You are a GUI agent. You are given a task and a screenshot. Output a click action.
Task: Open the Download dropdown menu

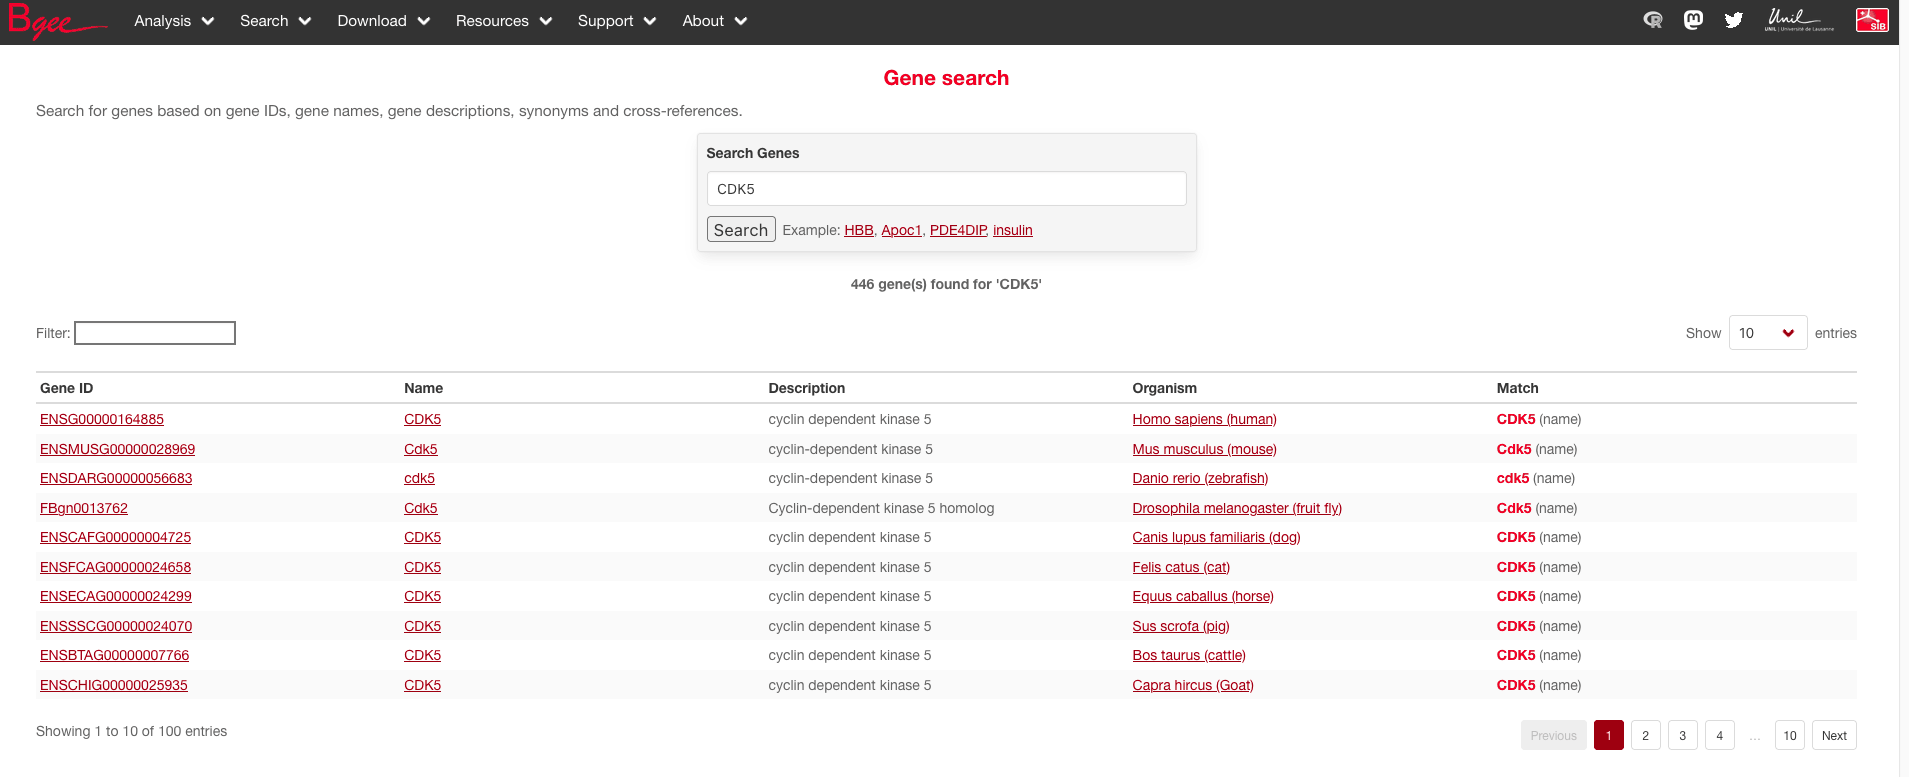[383, 21]
